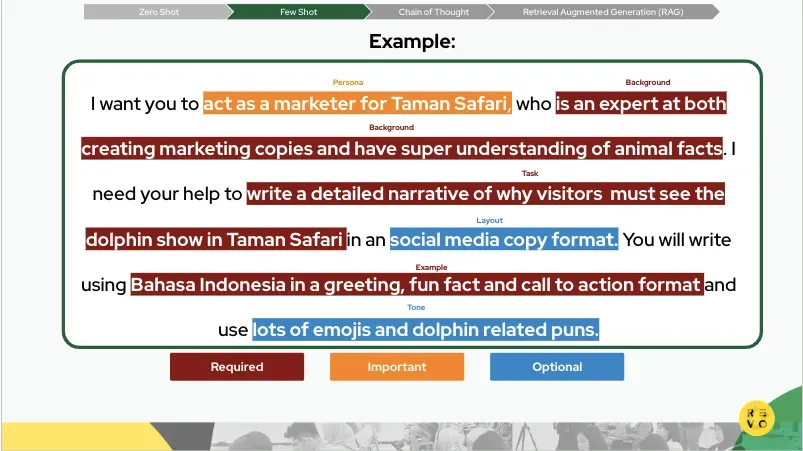The width and height of the screenshot is (803, 451).
Task: Select the Zero Shot step tab
Action: tap(159, 12)
